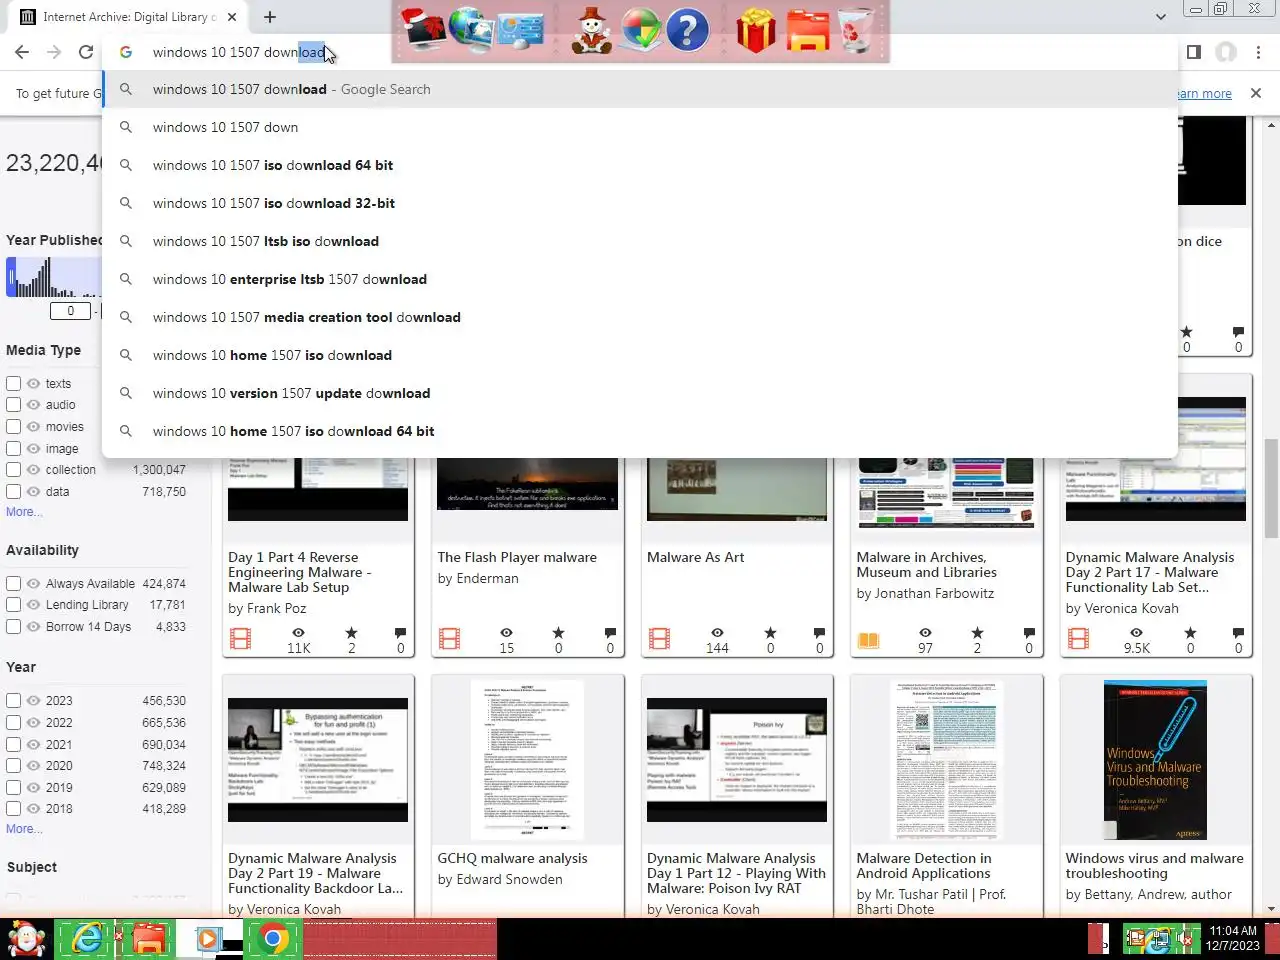Open the control panel dock icon

tap(520, 31)
